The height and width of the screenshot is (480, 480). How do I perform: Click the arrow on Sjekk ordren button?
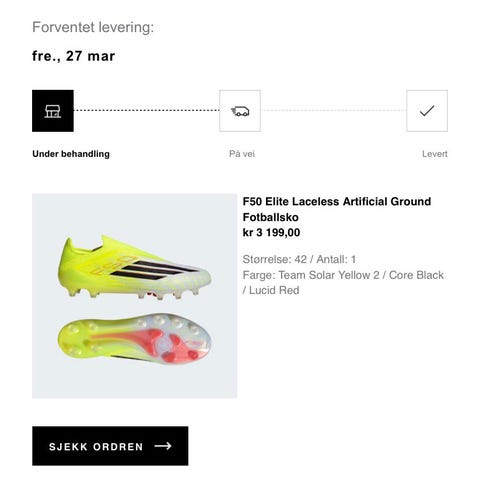click(x=163, y=446)
